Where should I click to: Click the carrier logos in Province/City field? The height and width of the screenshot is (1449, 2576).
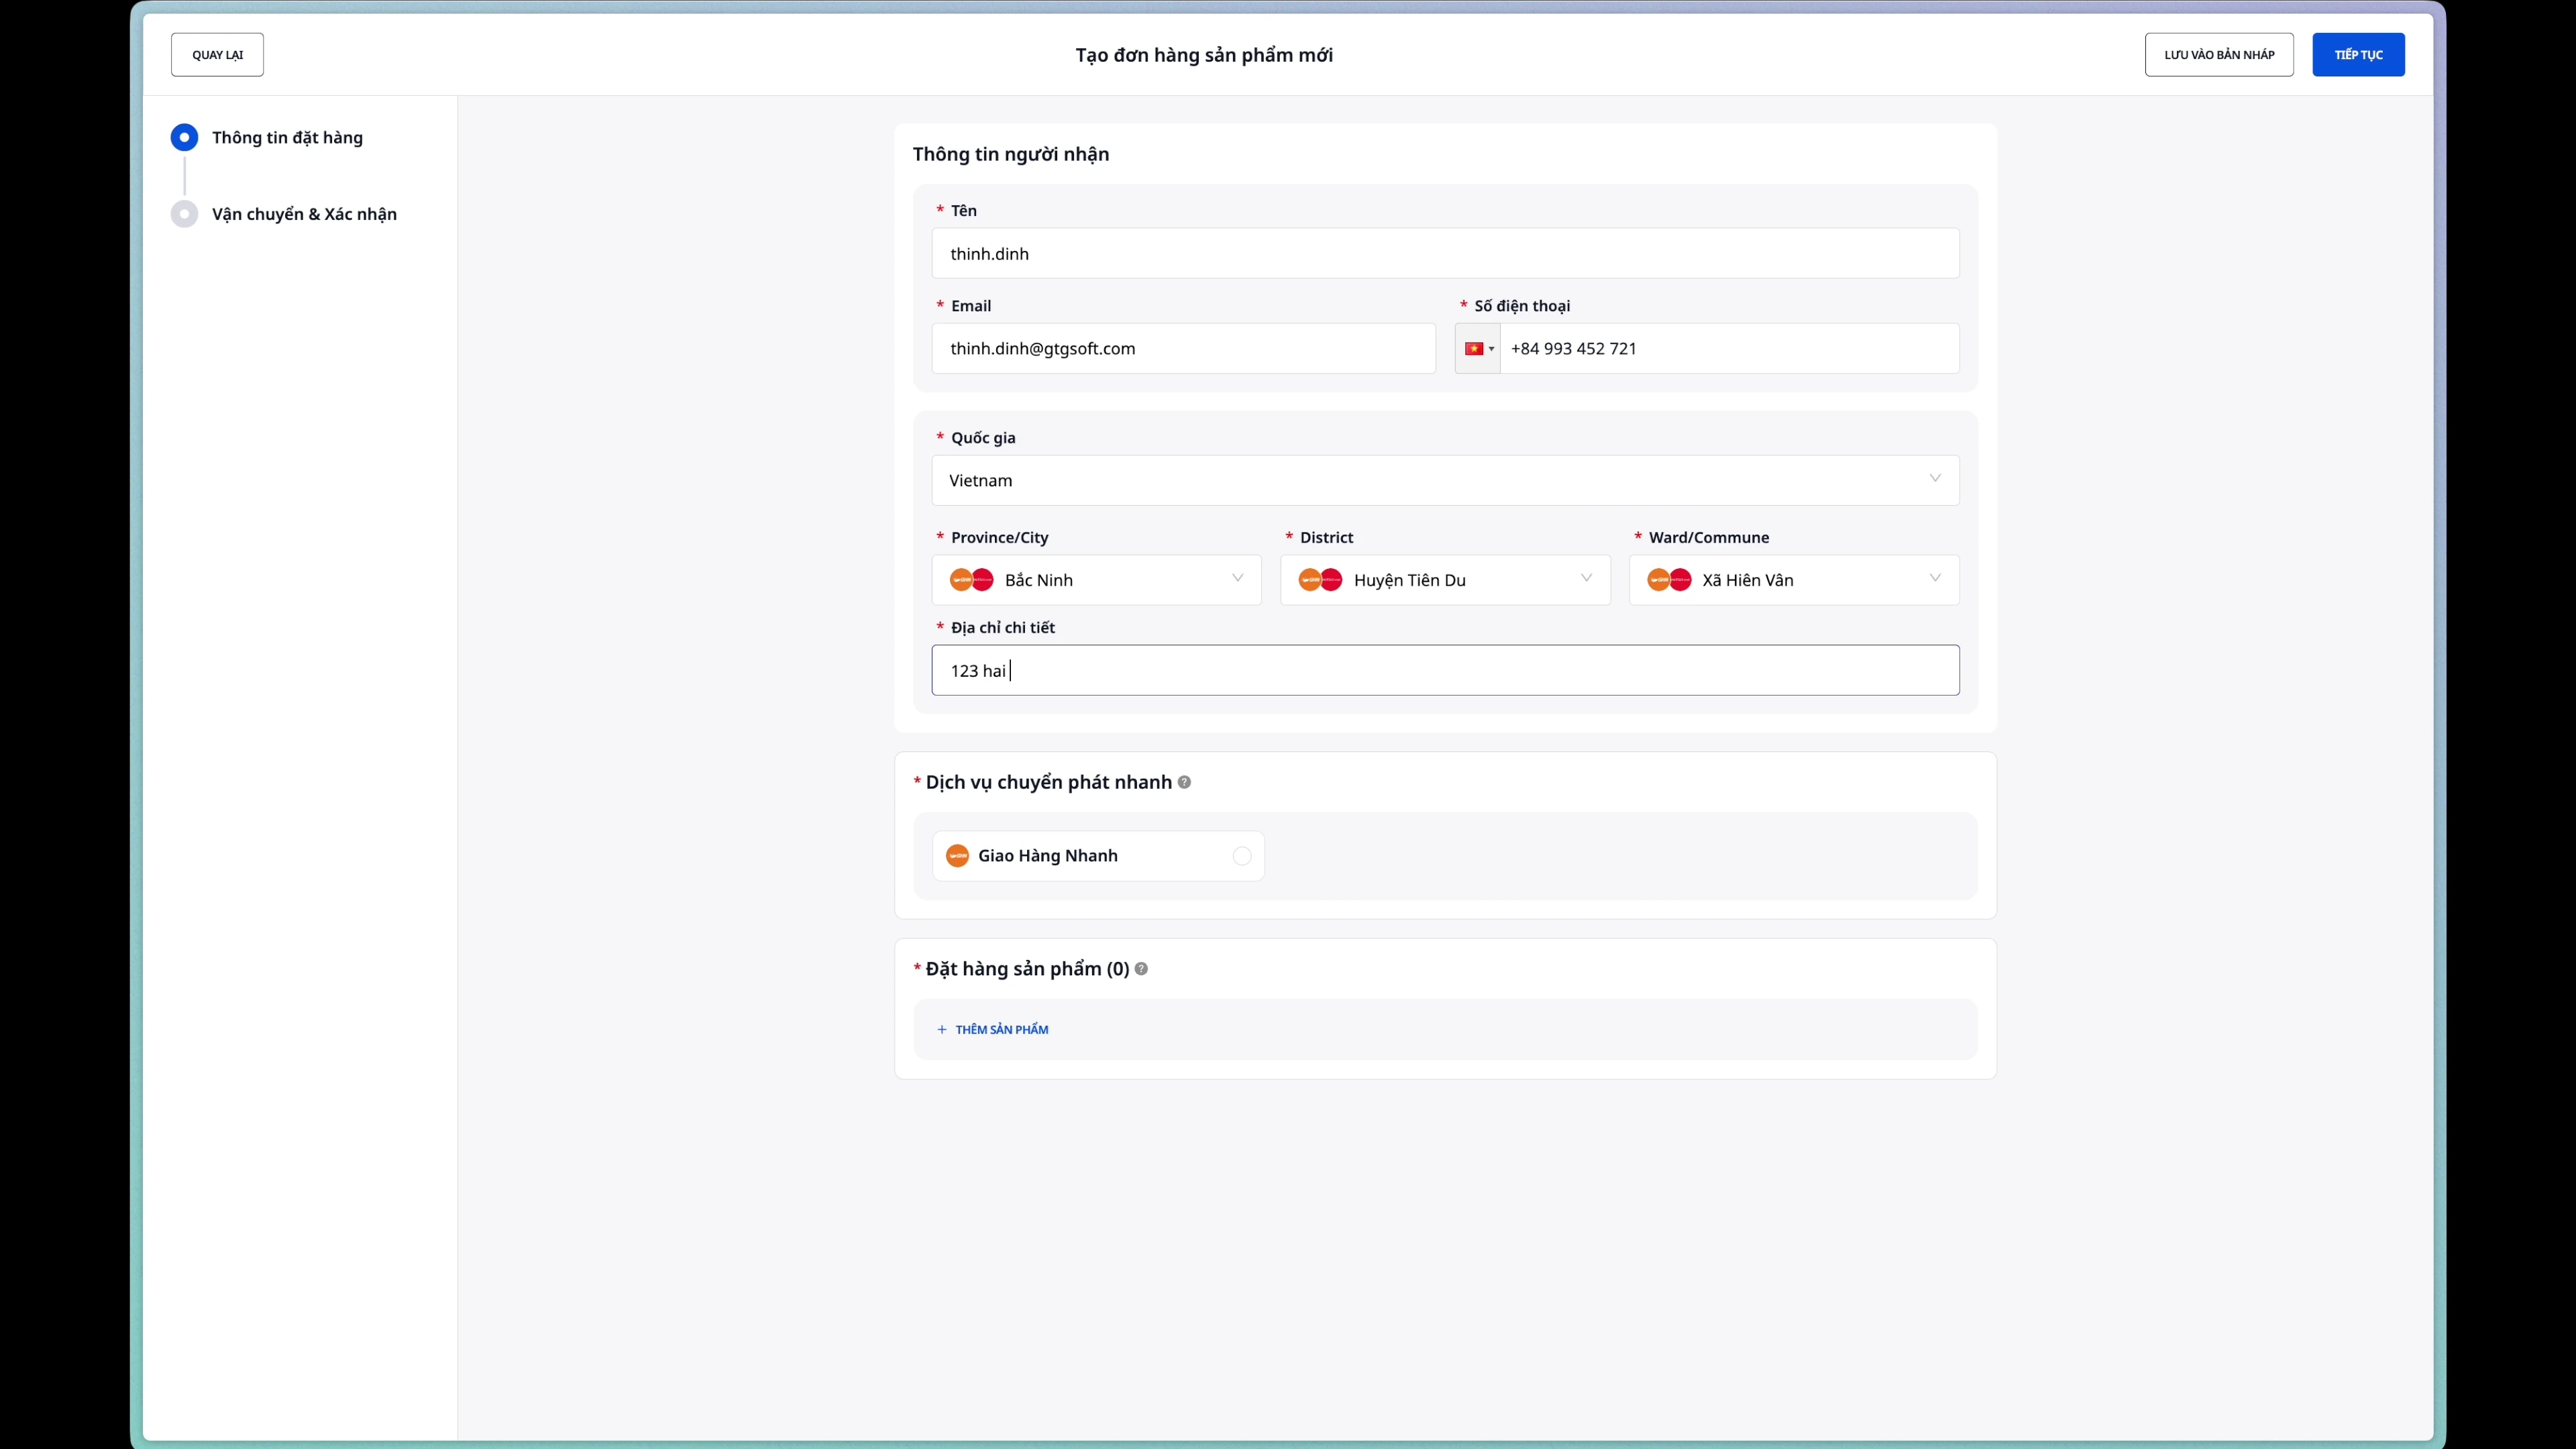coord(971,580)
